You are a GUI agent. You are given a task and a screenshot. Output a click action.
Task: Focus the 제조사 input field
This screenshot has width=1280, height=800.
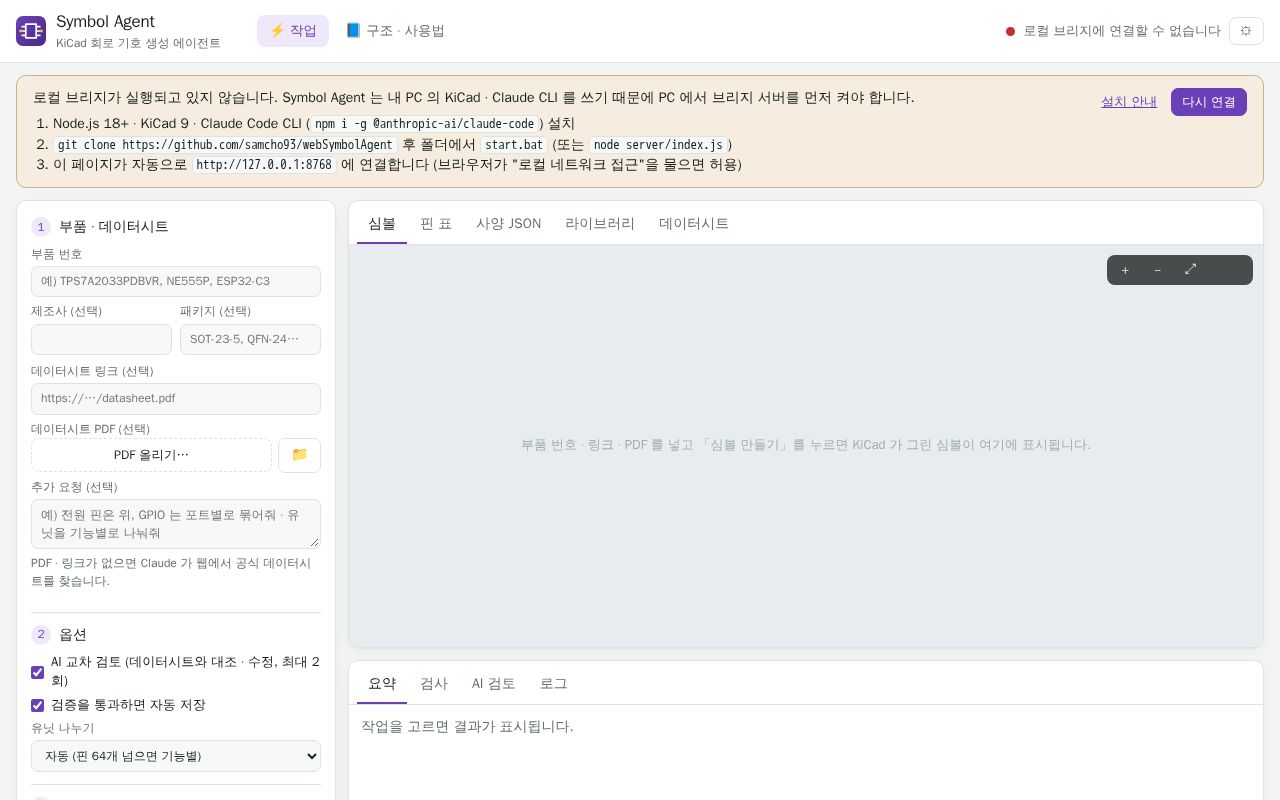pyautogui.click(x=101, y=339)
